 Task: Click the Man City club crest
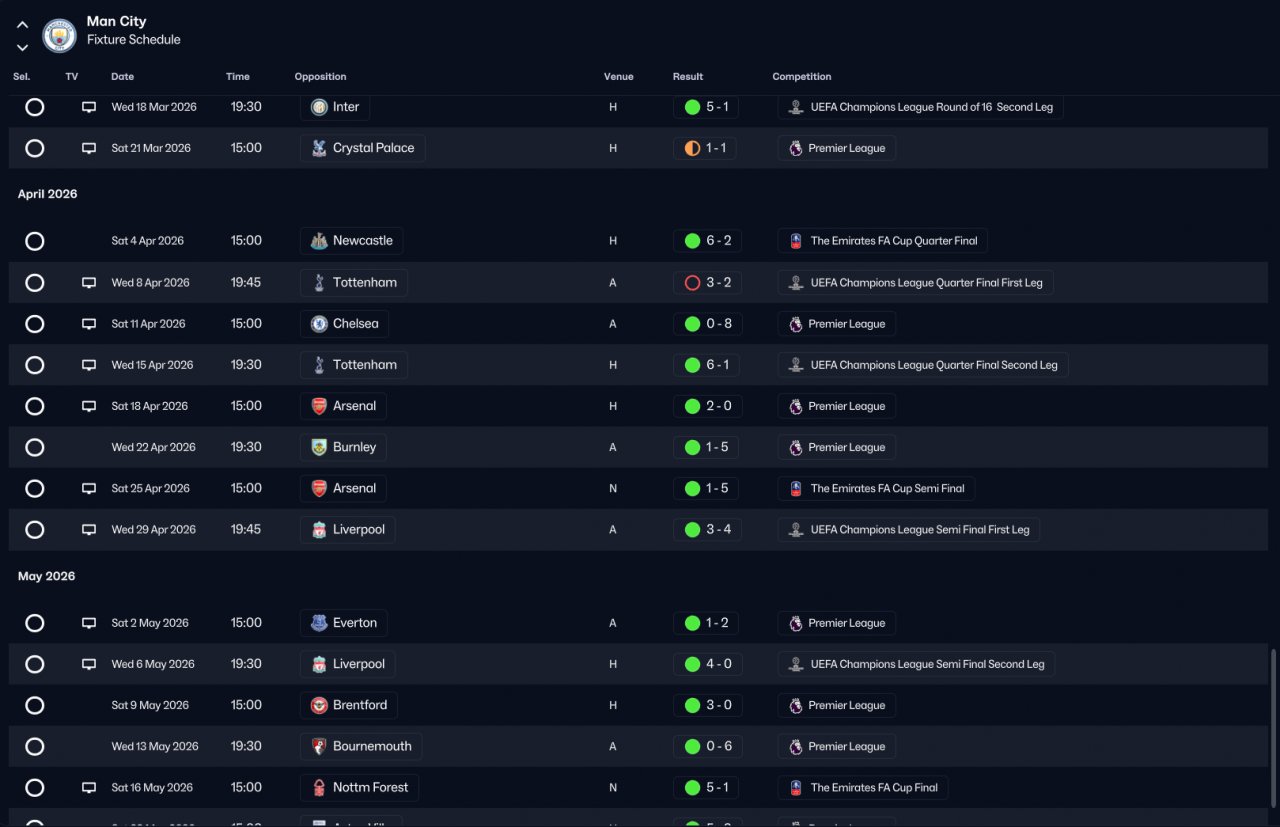coord(59,35)
